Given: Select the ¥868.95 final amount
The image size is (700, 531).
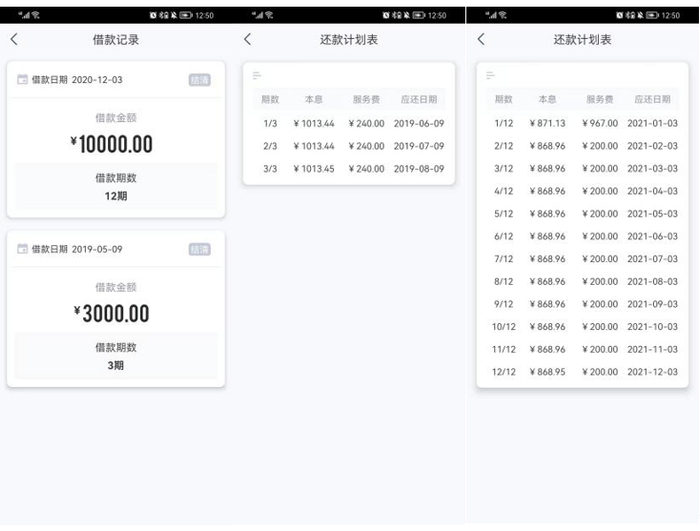Looking at the screenshot, I should point(547,372).
